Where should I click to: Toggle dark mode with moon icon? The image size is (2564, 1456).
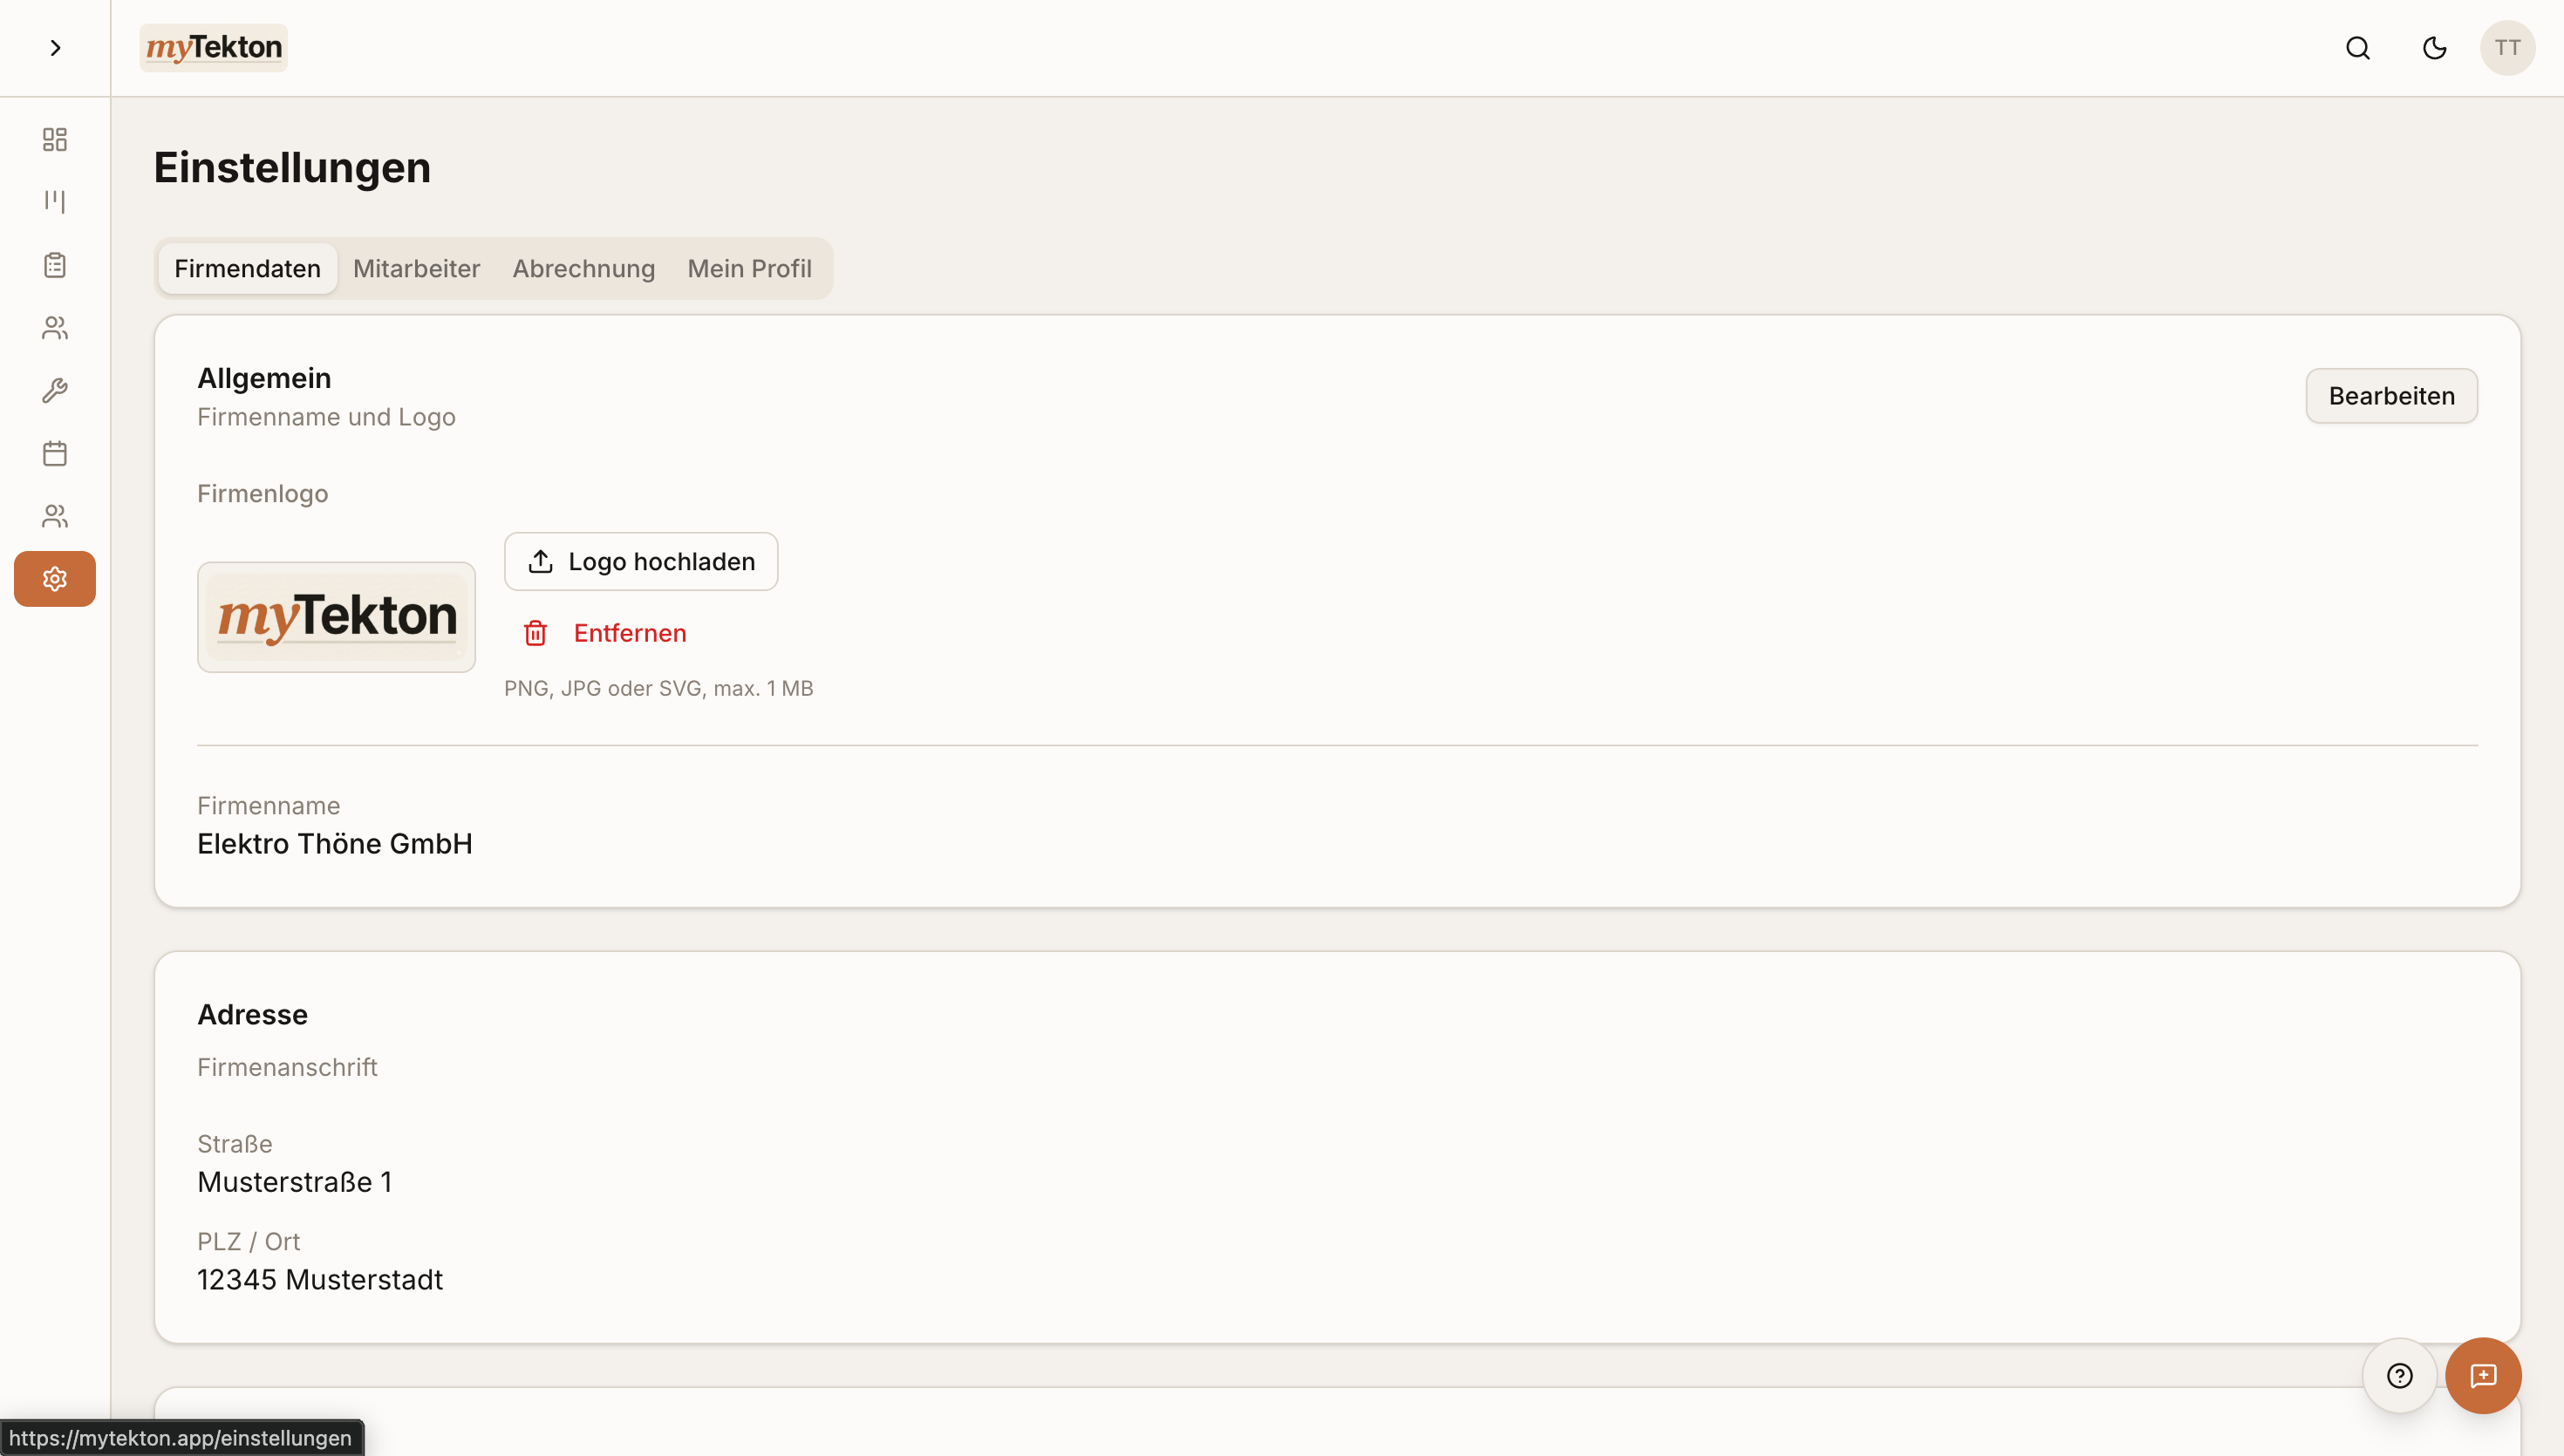tap(2434, 48)
